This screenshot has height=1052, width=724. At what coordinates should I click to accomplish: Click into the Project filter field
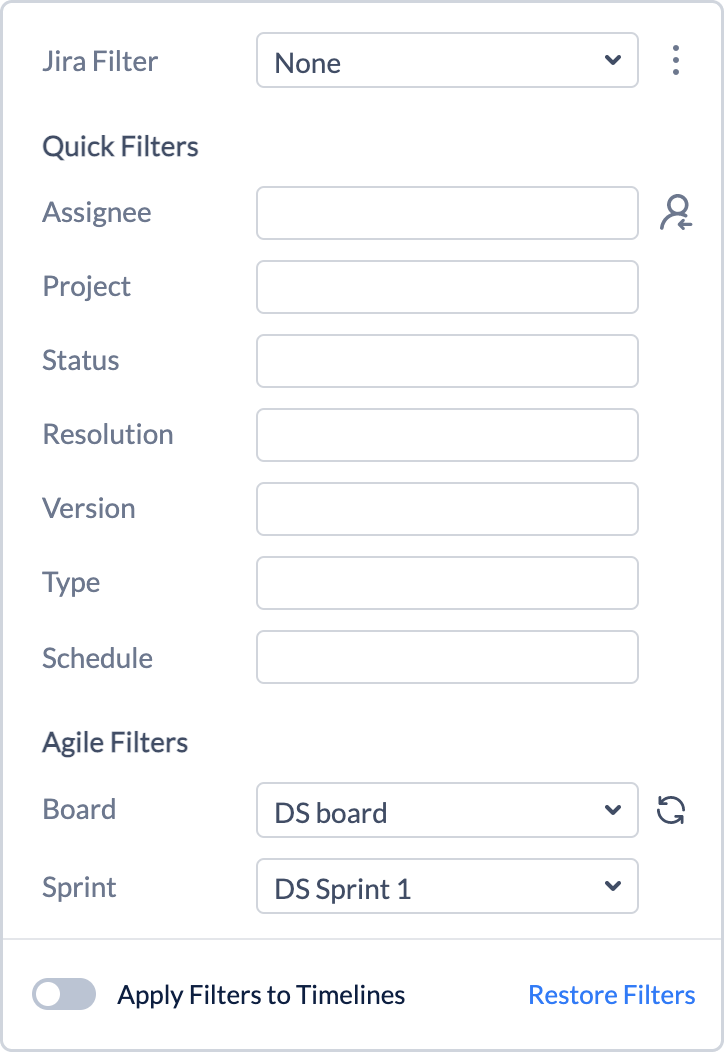447,287
